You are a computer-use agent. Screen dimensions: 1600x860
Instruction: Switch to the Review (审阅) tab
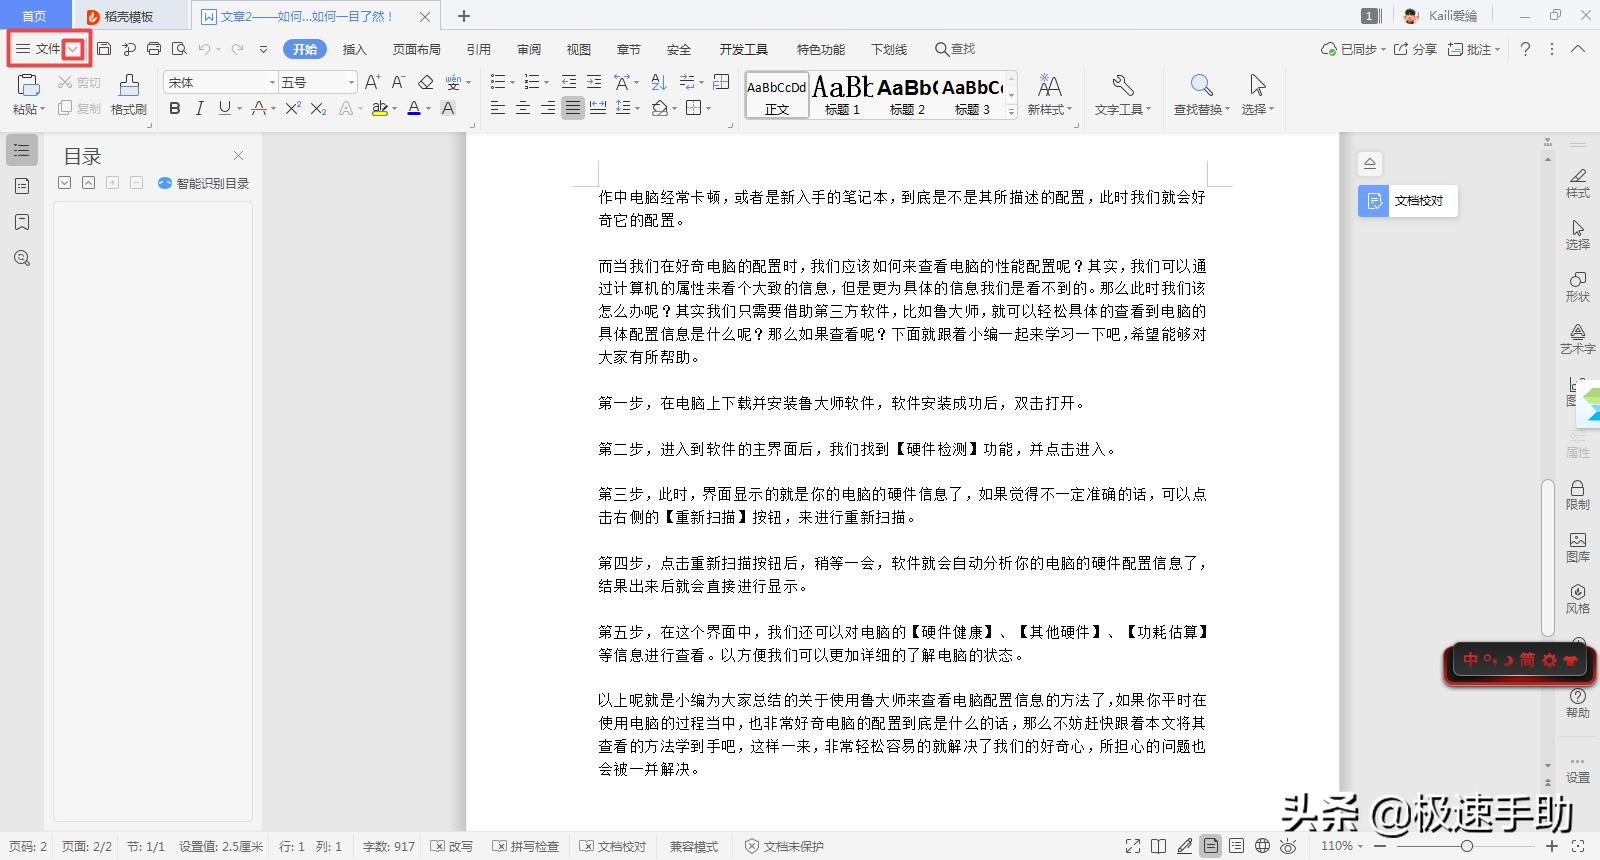click(x=528, y=49)
